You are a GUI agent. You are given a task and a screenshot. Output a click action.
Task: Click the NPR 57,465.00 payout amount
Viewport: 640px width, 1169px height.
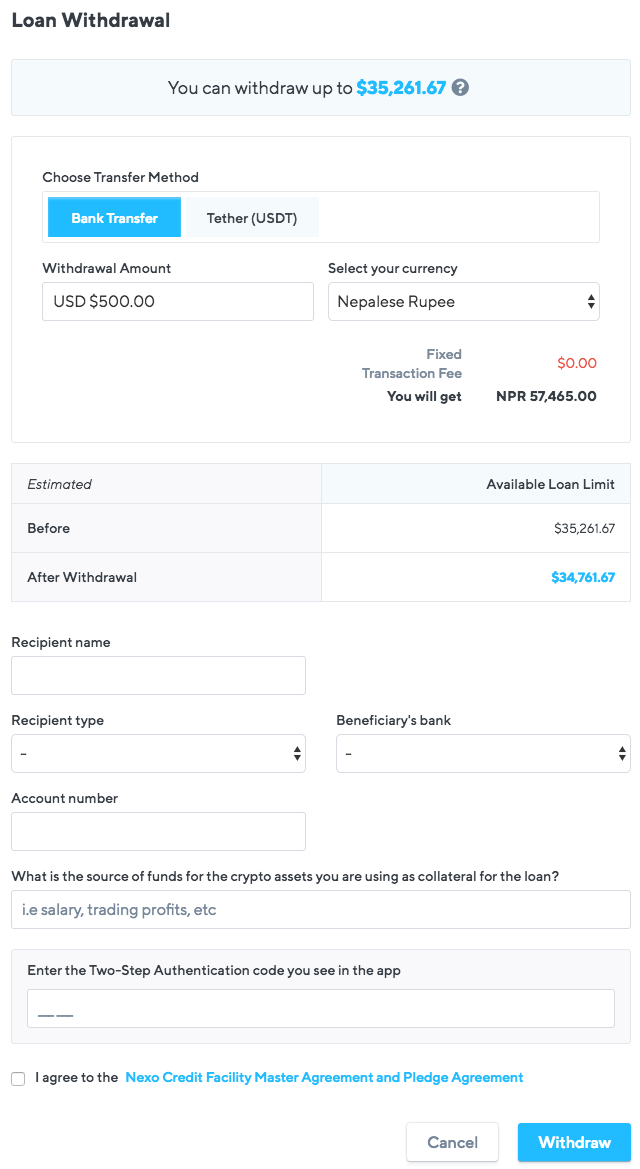click(x=546, y=396)
